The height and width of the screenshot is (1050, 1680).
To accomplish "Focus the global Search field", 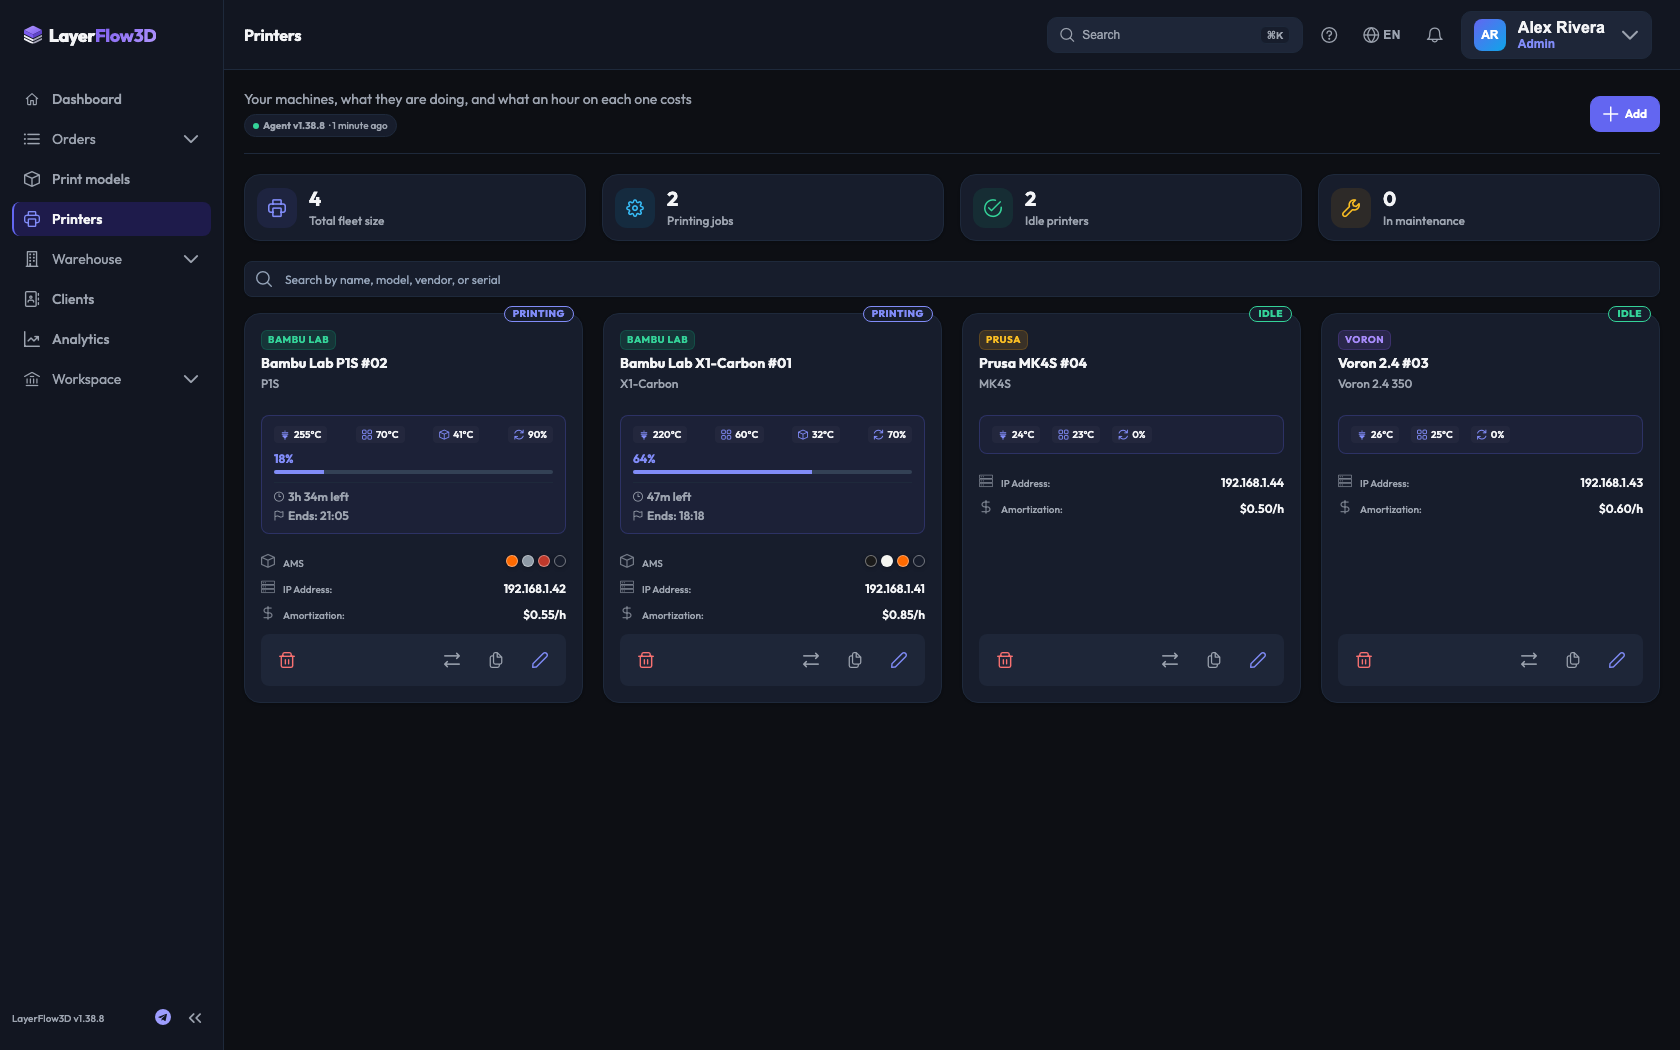I will (1174, 35).
